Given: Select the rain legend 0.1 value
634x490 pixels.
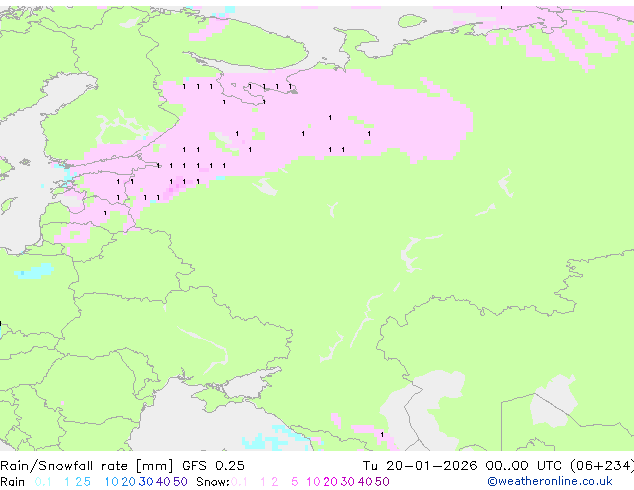Looking at the screenshot, I should point(43,482).
